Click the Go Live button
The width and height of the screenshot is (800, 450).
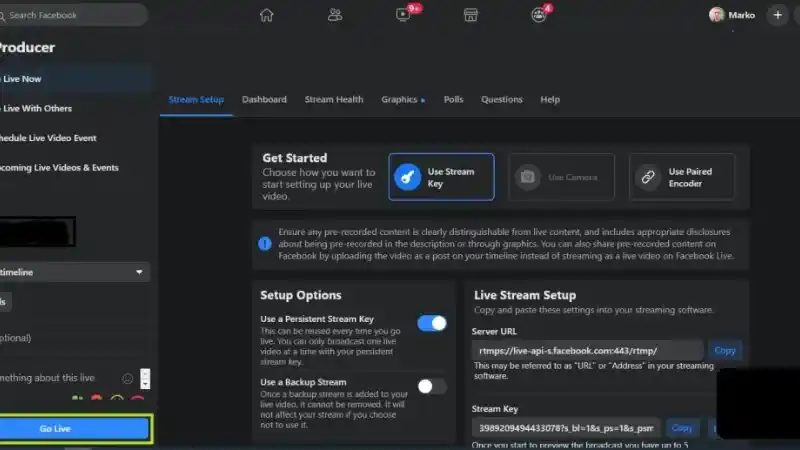coord(74,429)
